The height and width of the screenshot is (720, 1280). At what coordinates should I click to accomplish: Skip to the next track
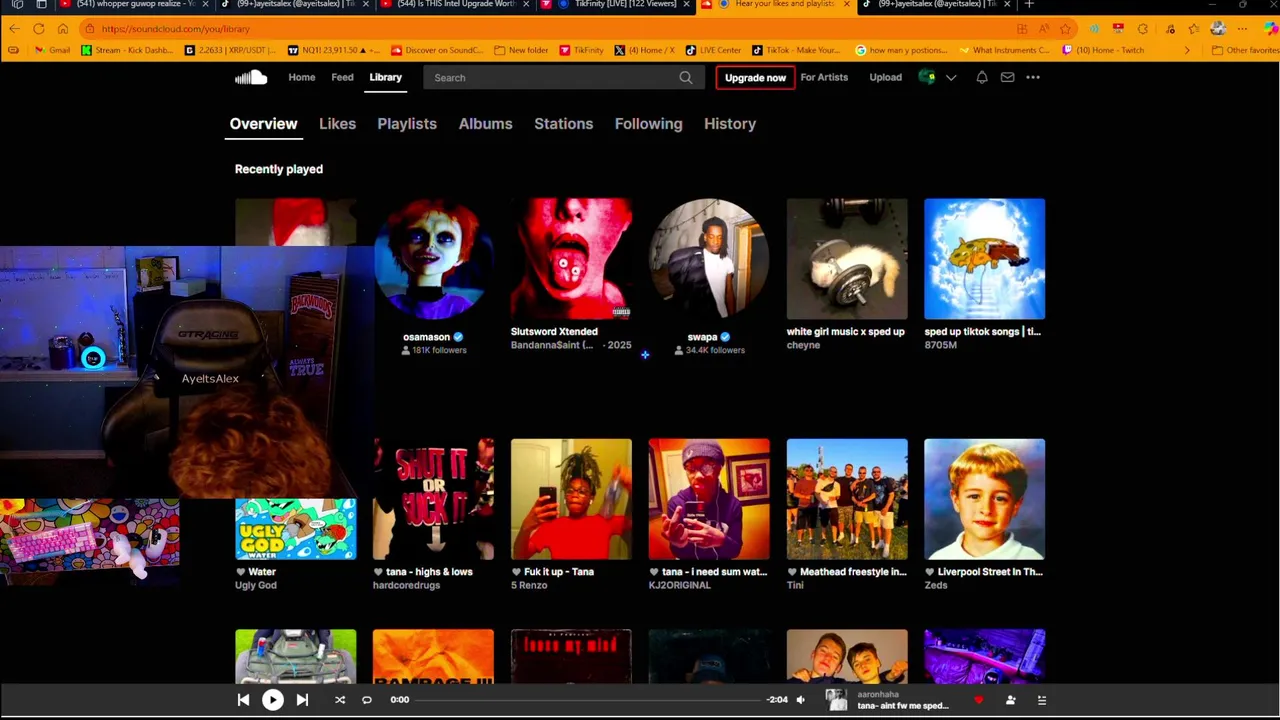302,700
